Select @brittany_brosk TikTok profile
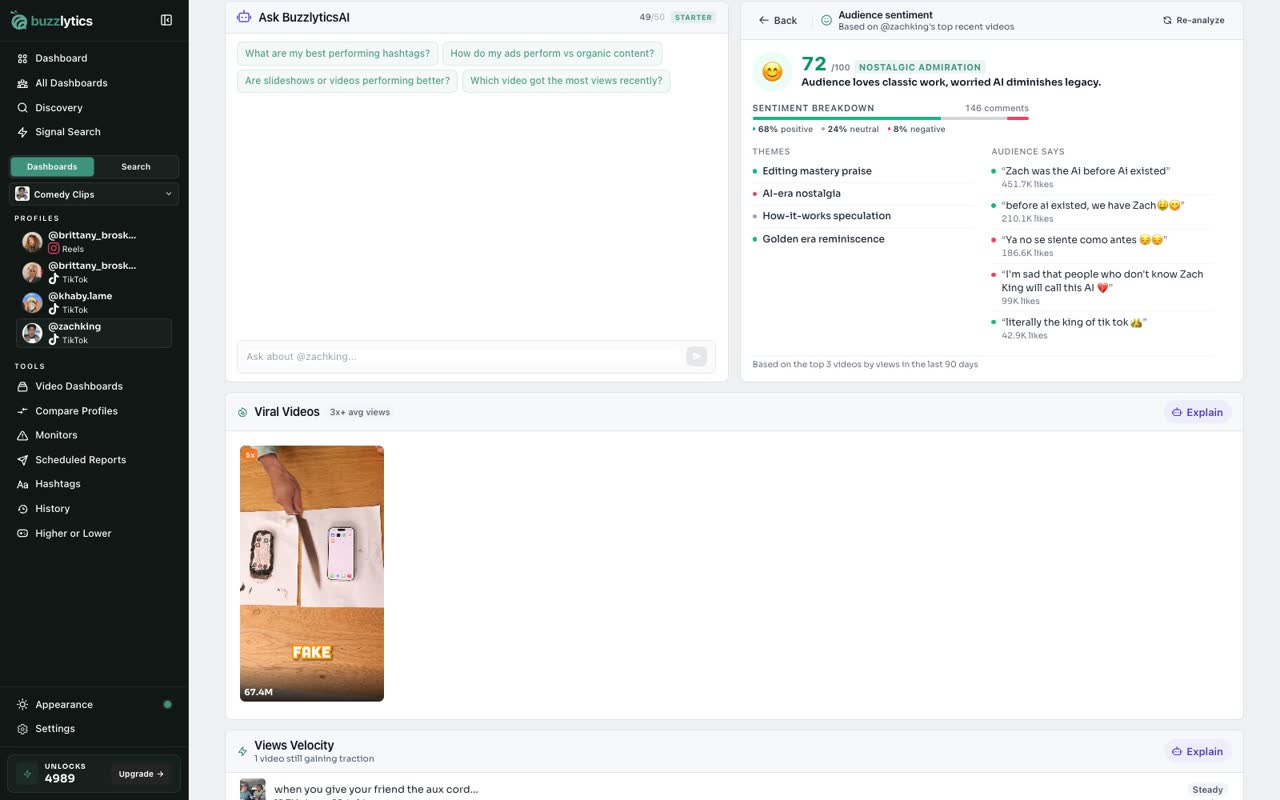The image size is (1280, 800). click(x=94, y=272)
